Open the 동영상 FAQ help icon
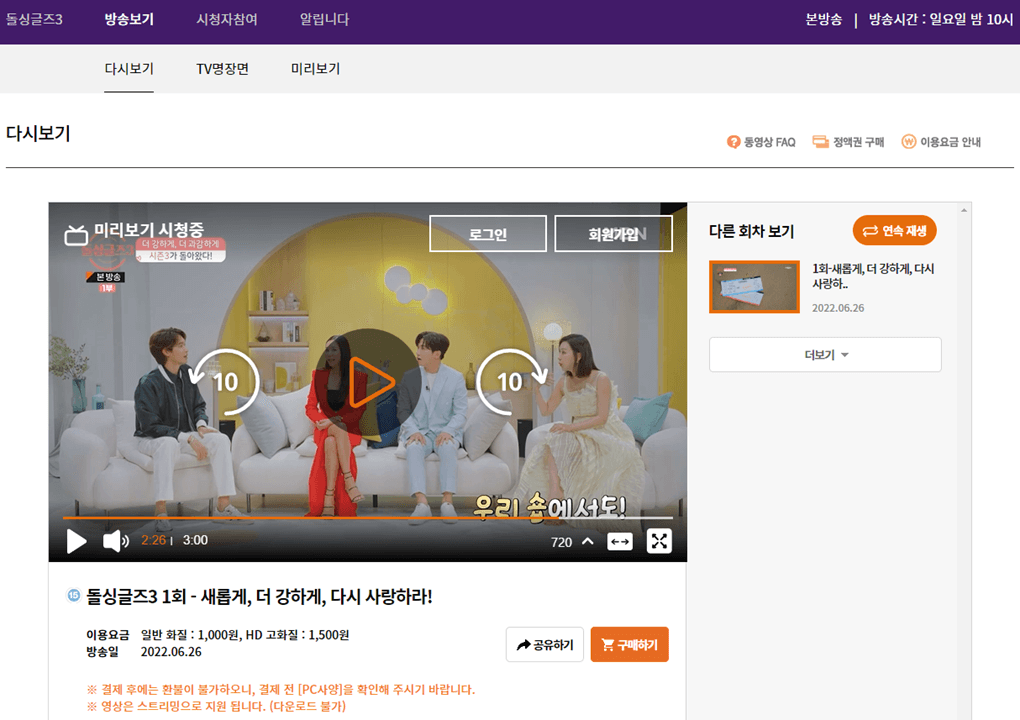The height and width of the screenshot is (720, 1020). point(760,141)
